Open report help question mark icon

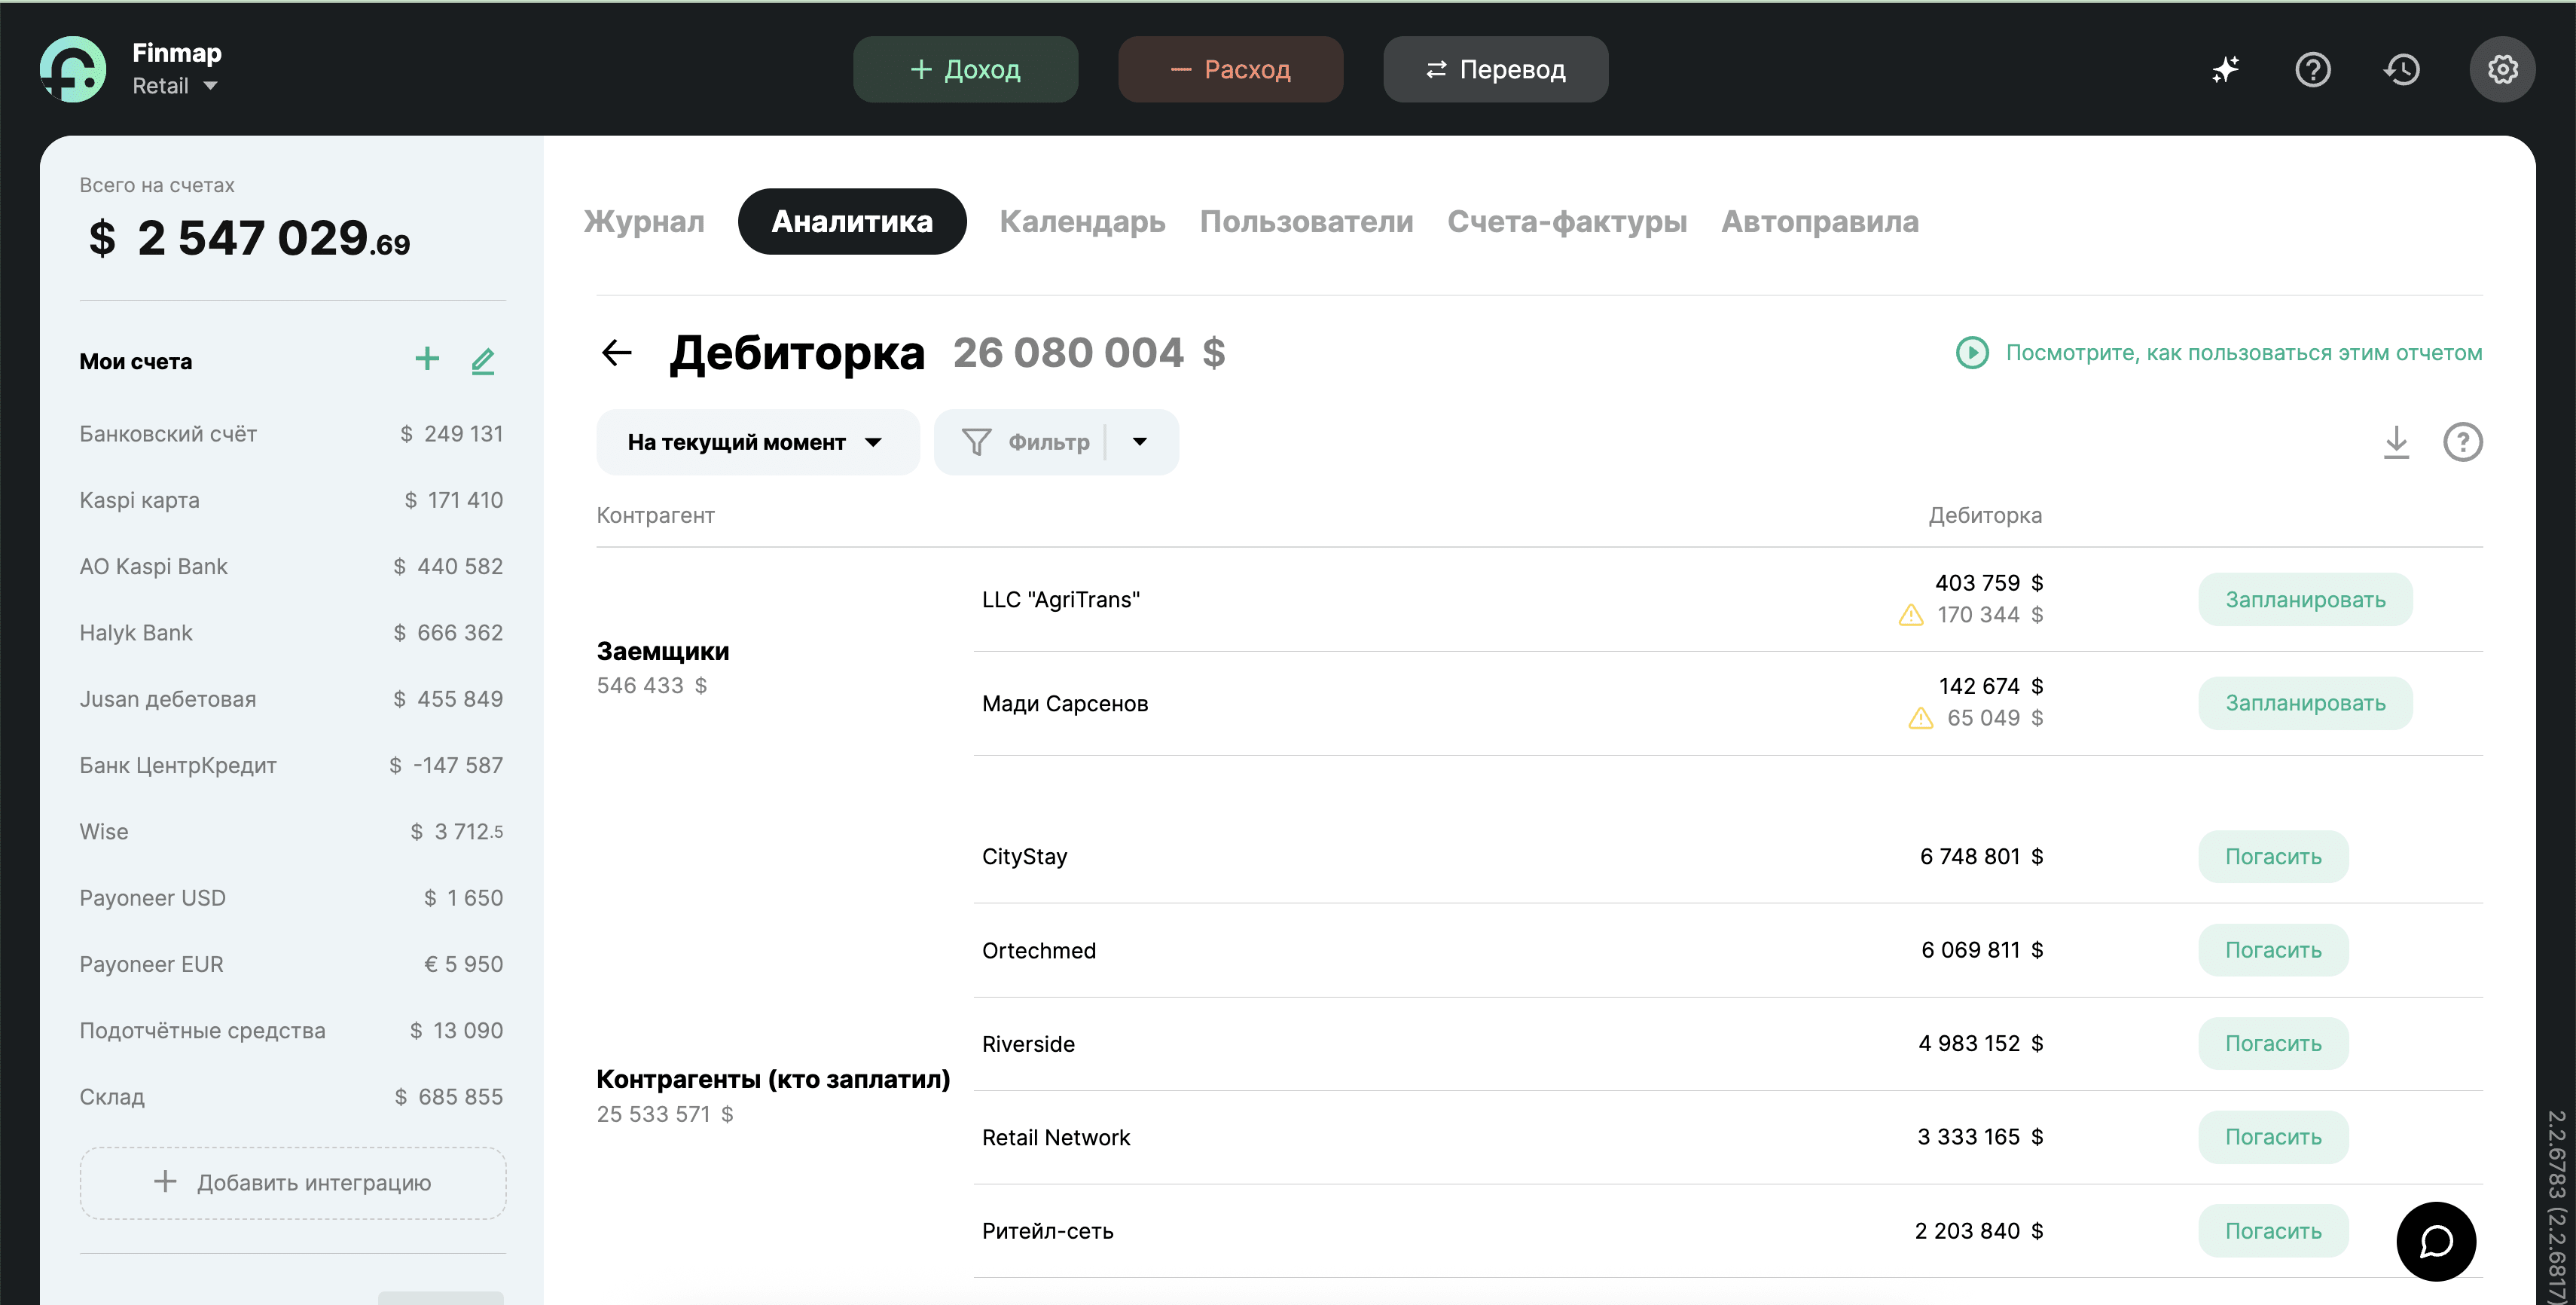pyautogui.click(x=2463, y=441)
